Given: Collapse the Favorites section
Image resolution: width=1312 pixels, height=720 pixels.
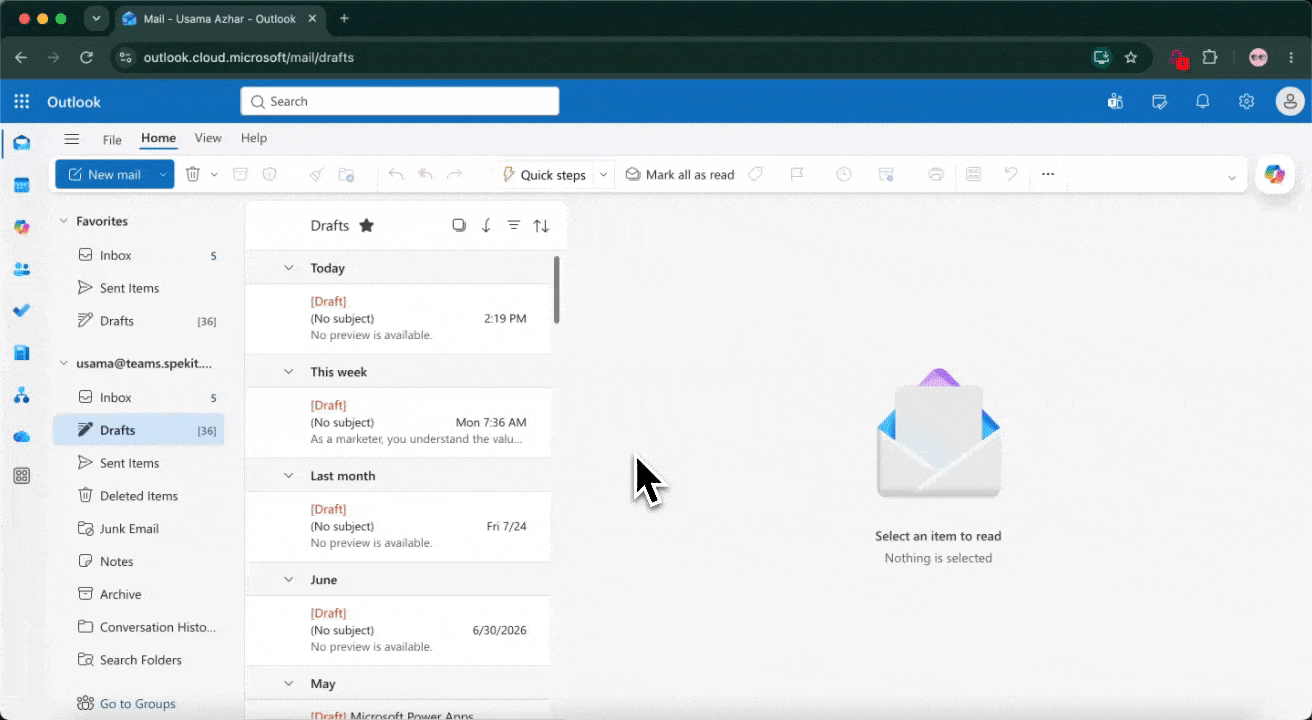Looking at the screenshot, I should point(64,221).
